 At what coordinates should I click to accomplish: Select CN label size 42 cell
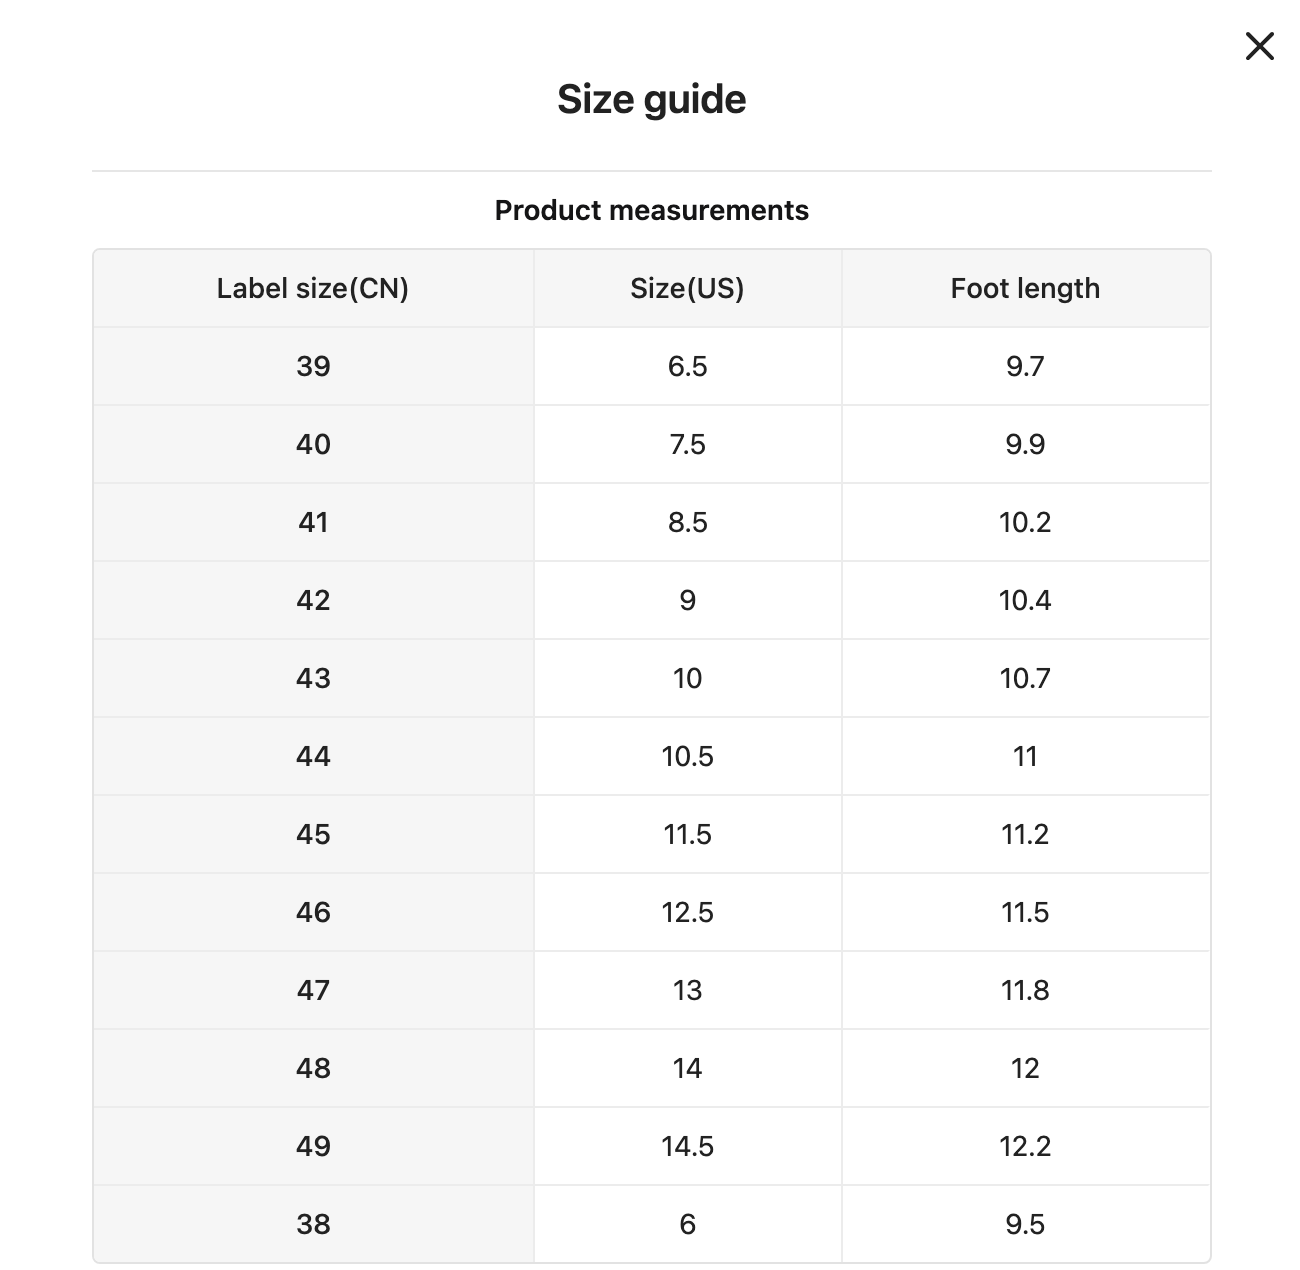[313, 600]
